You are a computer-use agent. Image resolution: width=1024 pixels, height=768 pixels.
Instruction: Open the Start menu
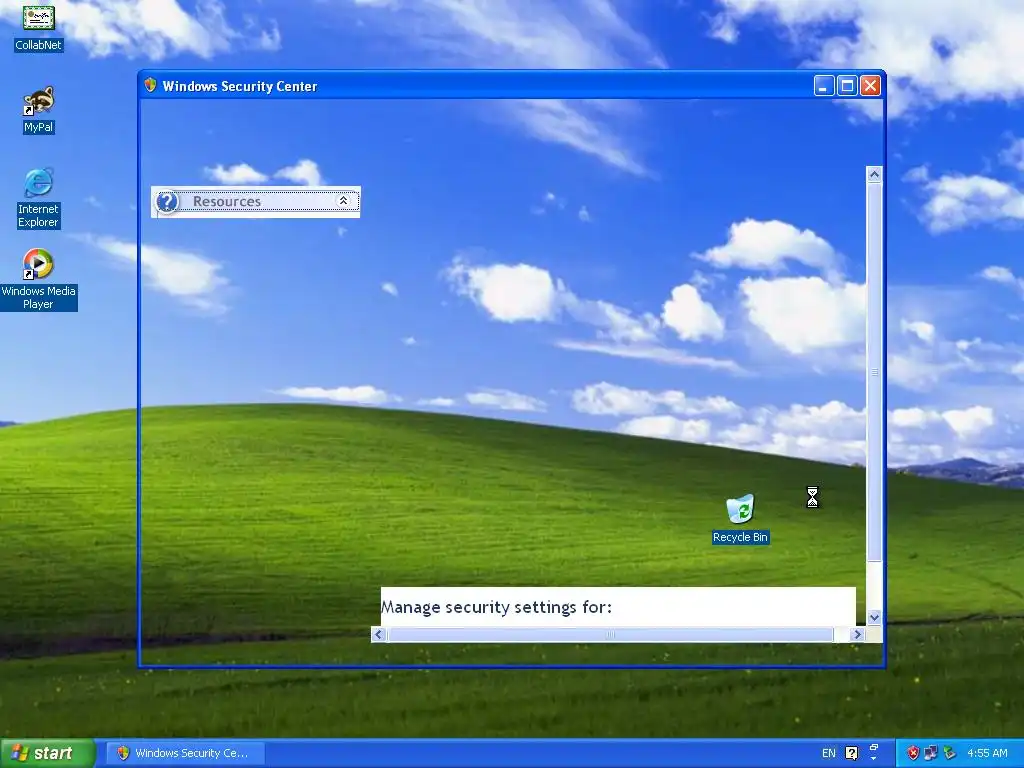(47, 753)
